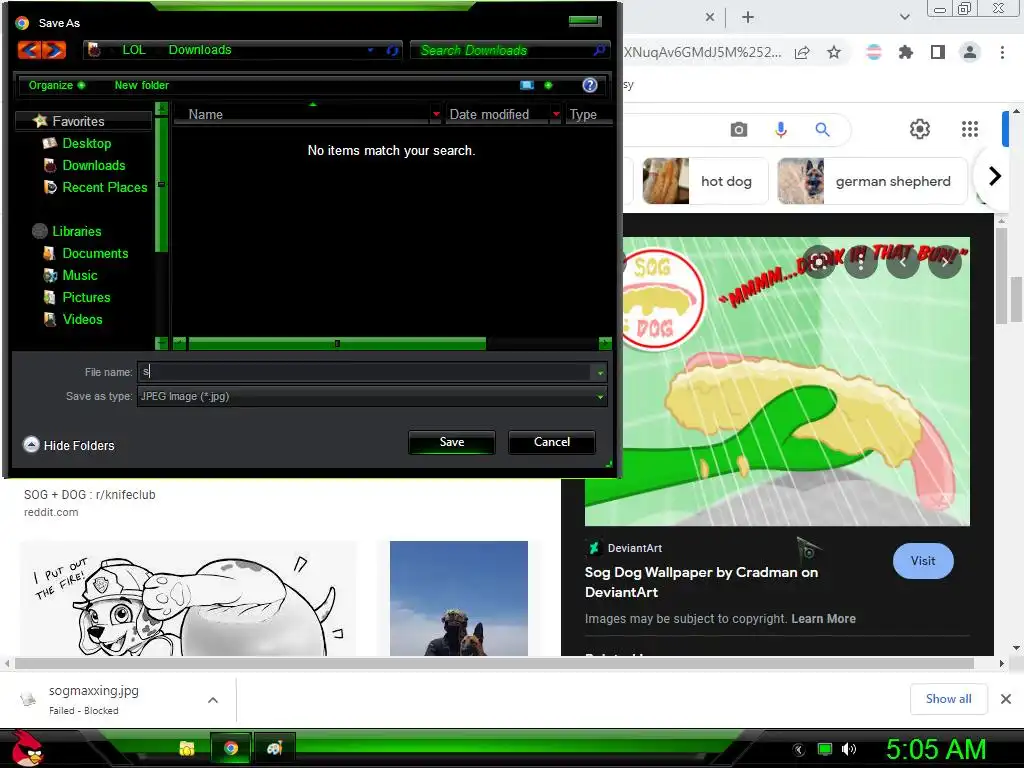Open Angry Birds start button on taskbar
This screenshot has height=768, width=1024.
[x=27, y=748]
